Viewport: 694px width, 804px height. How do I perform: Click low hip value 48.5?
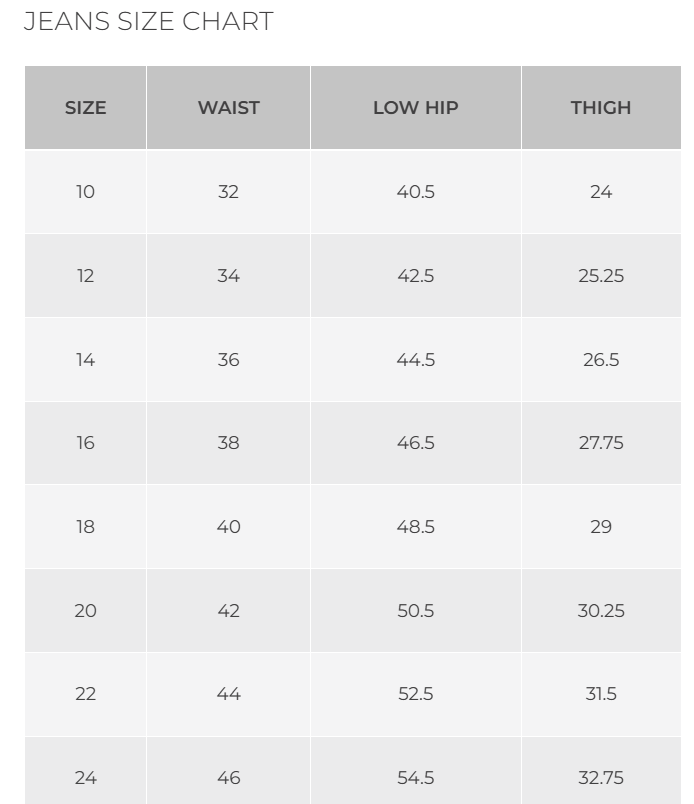(x=415, y=527)
